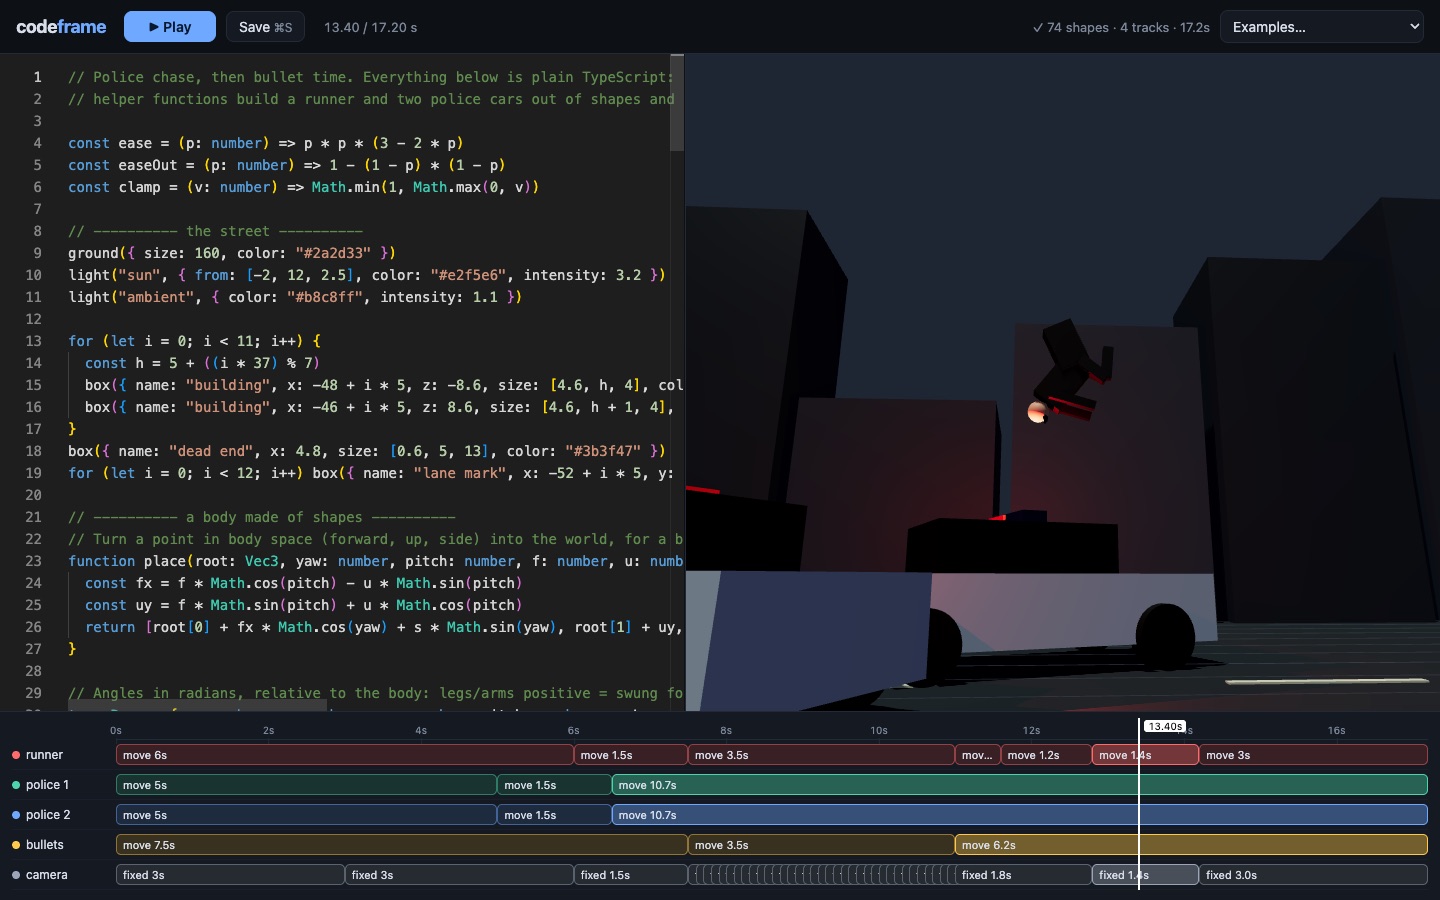The image size is (1440, 900).
Task: Click the 8s mark on the timeline ruler
Action: tap(726, 730)
